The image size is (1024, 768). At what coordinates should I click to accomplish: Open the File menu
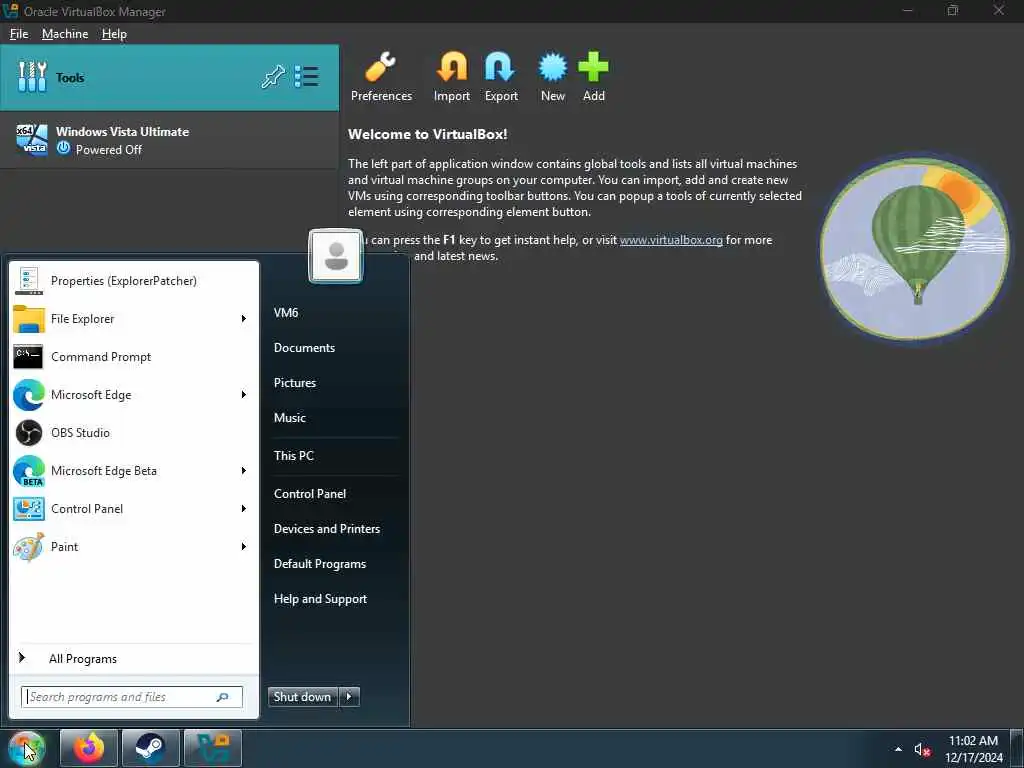19,34
